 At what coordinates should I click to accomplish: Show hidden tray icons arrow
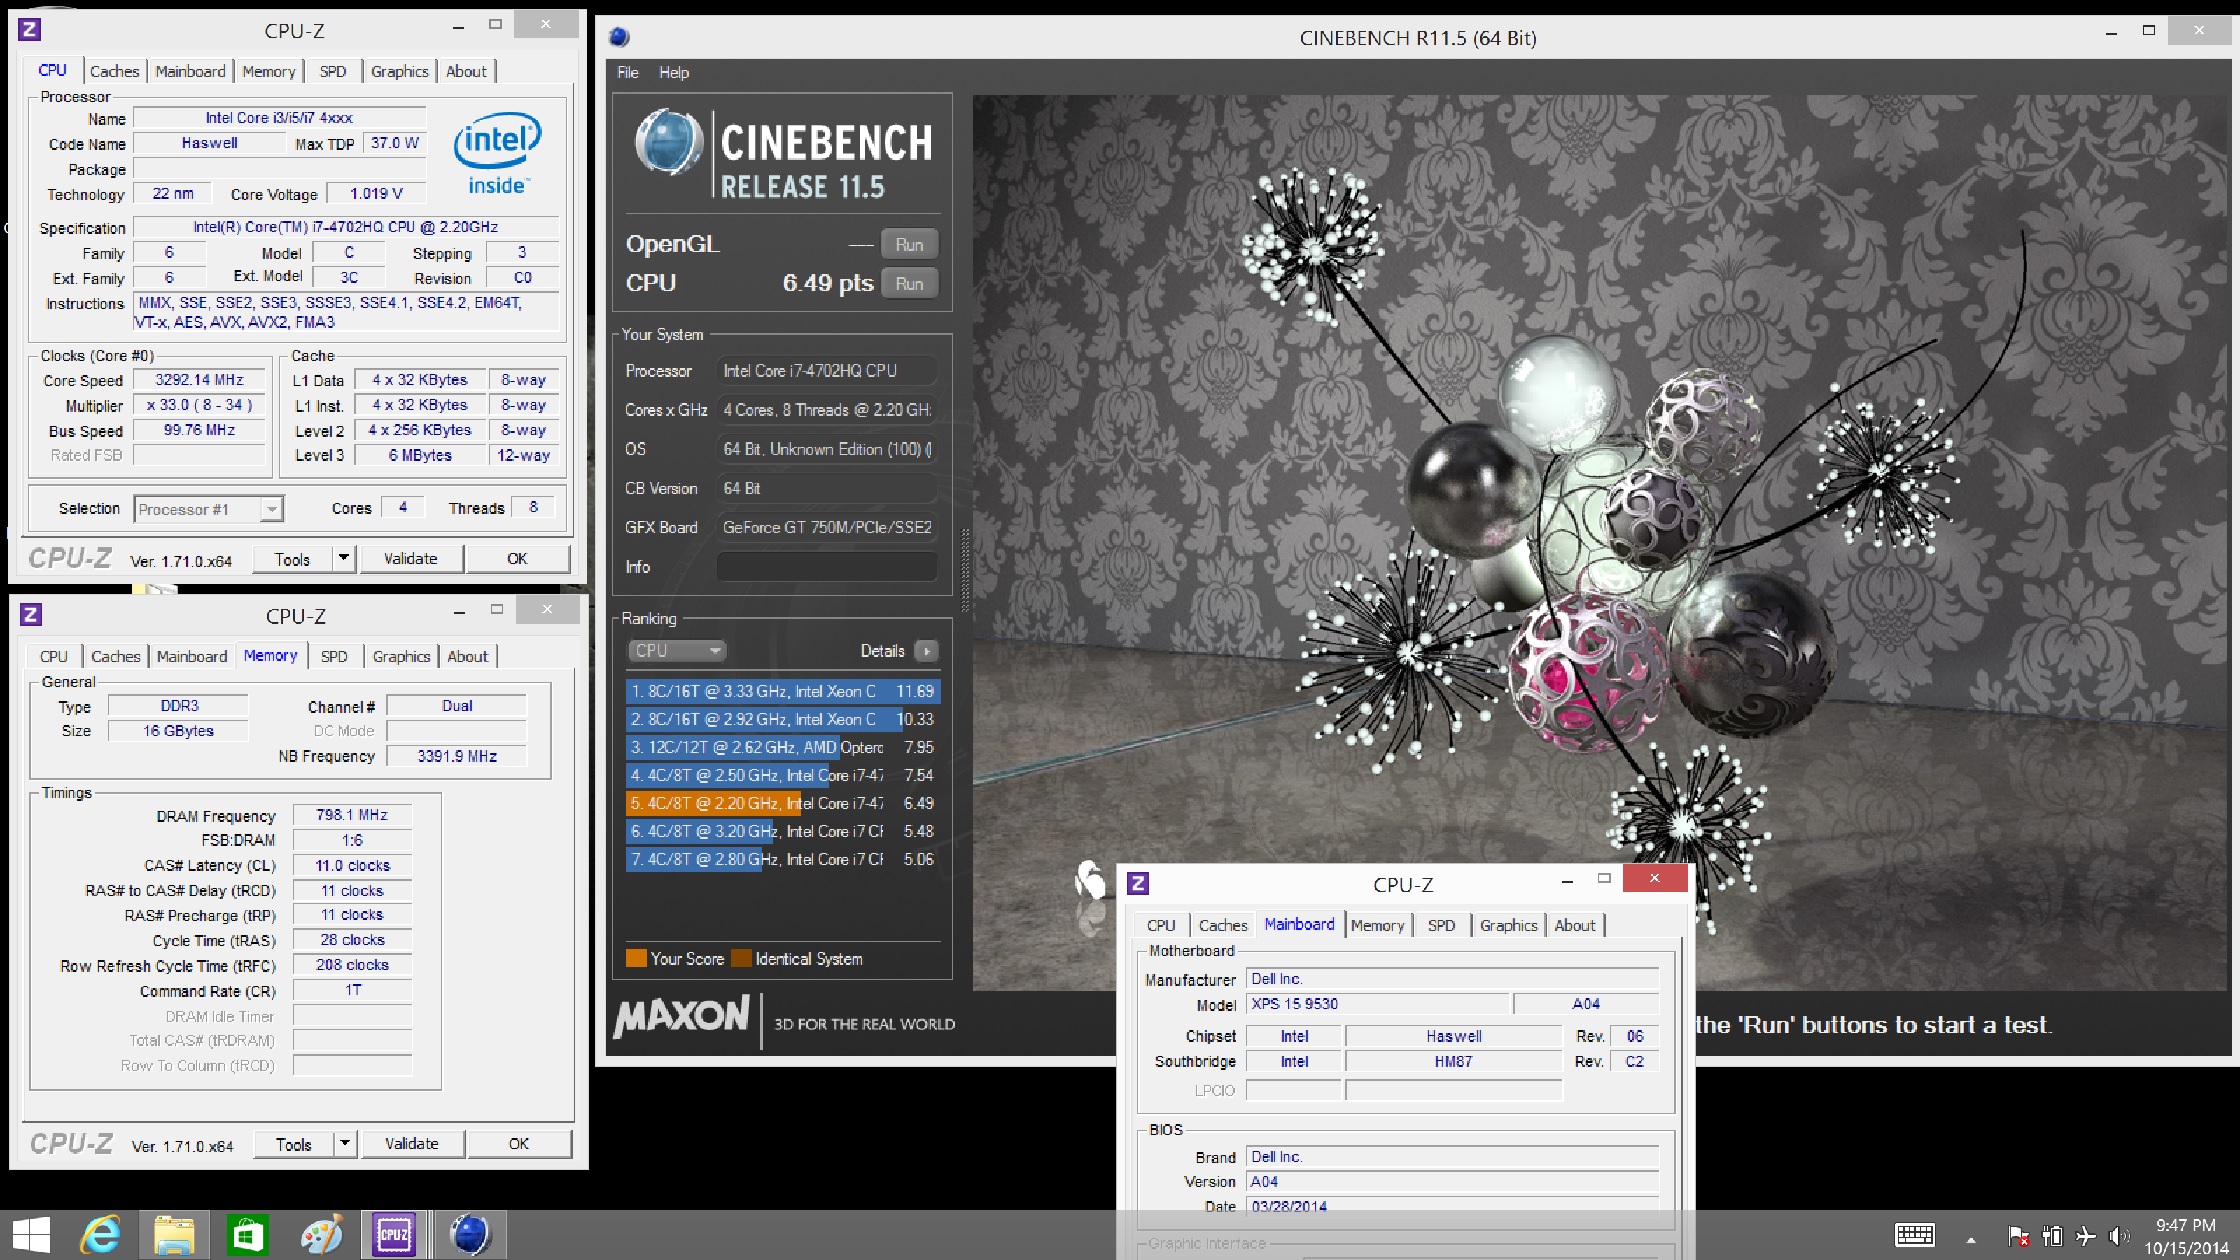pyautogui.click(x=1971, y=1239)
